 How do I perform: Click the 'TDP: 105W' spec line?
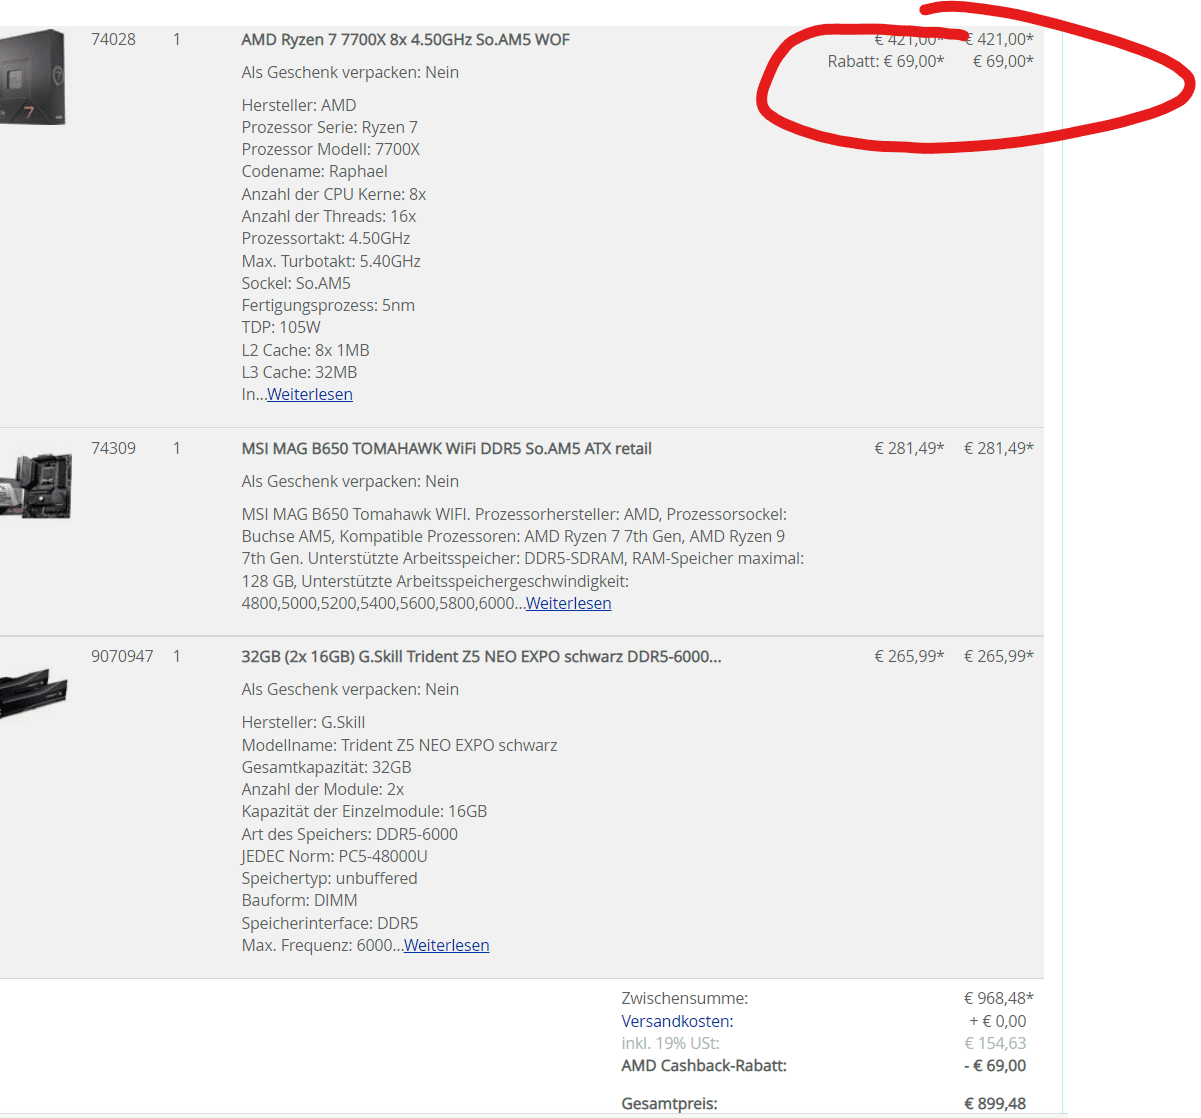click(x=281, y=327)
